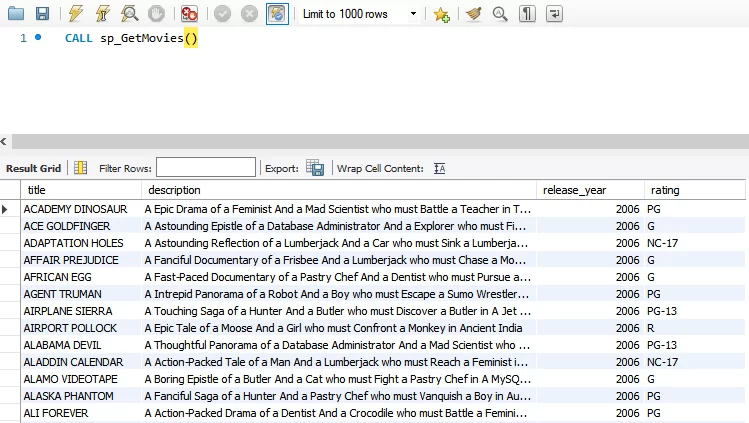Image resolution: width=749 pixels, height=423 pixels.
Task: Toggle invisible characters display
Action: 527,14
